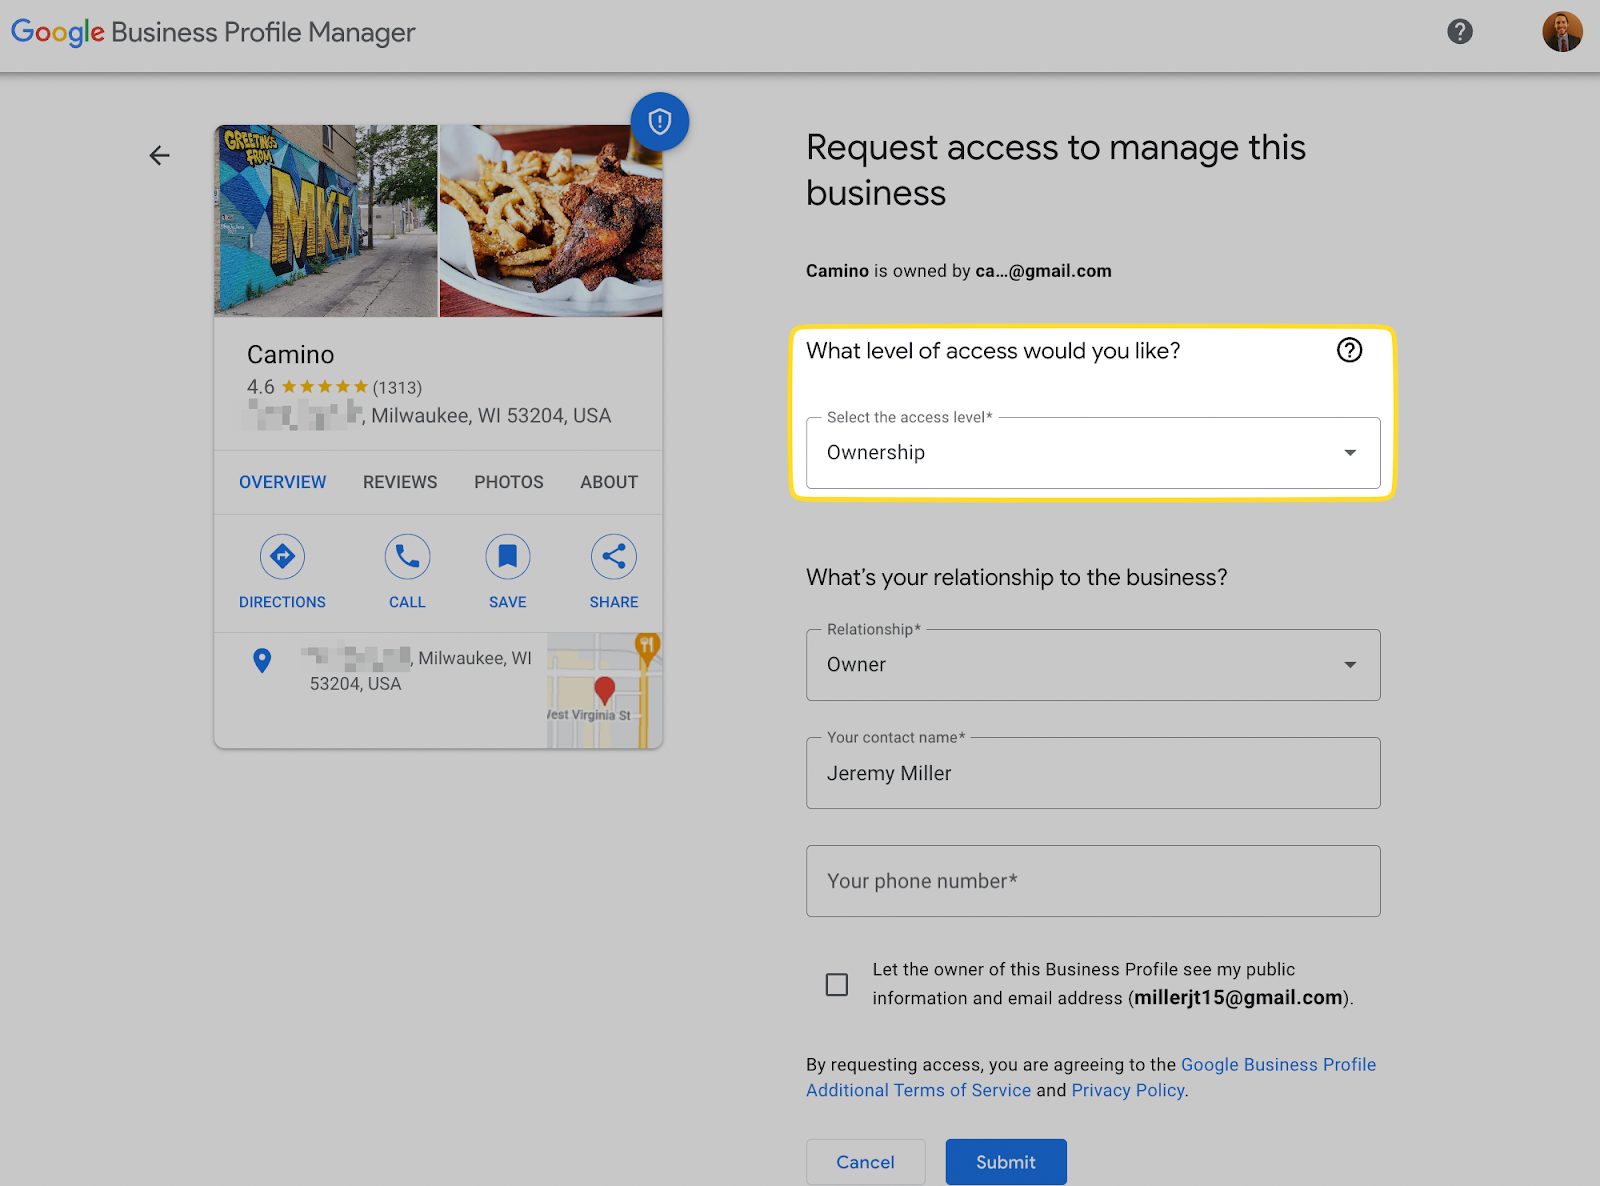Click the blue shield verification badge

[x=659, y=122]
